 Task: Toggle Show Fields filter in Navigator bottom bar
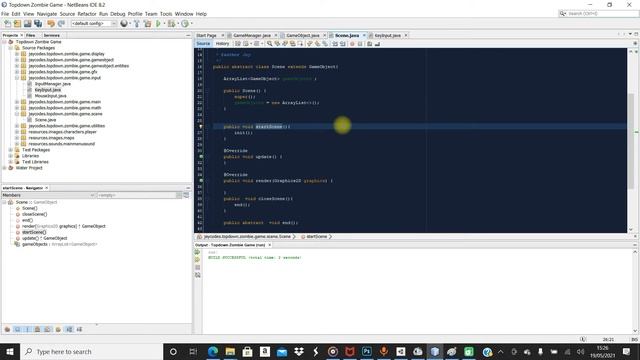pyautogui.click(x=18, y=329)
